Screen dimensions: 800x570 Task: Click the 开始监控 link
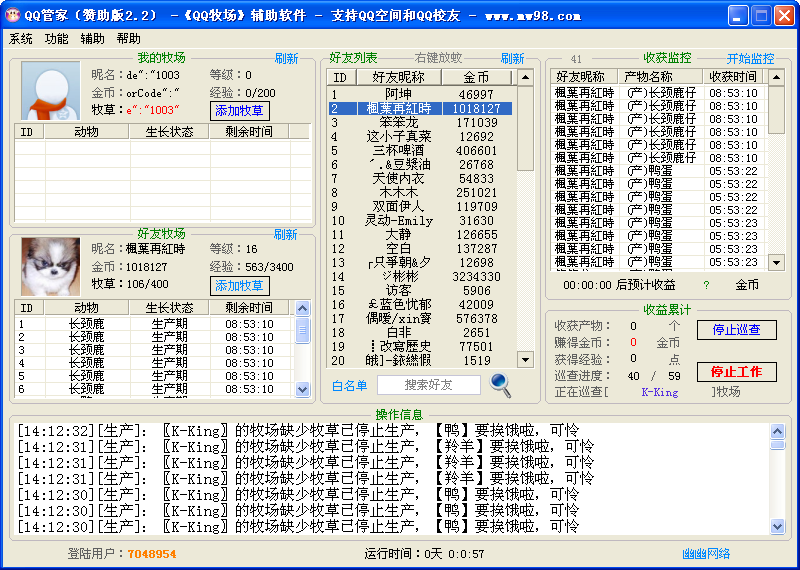750,59
